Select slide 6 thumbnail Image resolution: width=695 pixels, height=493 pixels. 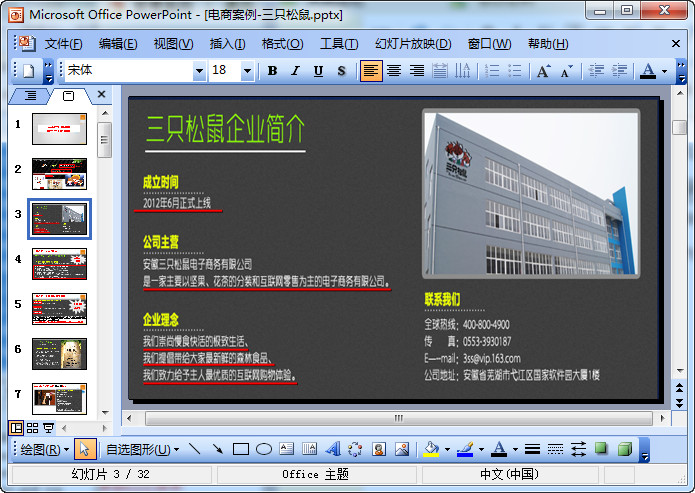(59, 354)
